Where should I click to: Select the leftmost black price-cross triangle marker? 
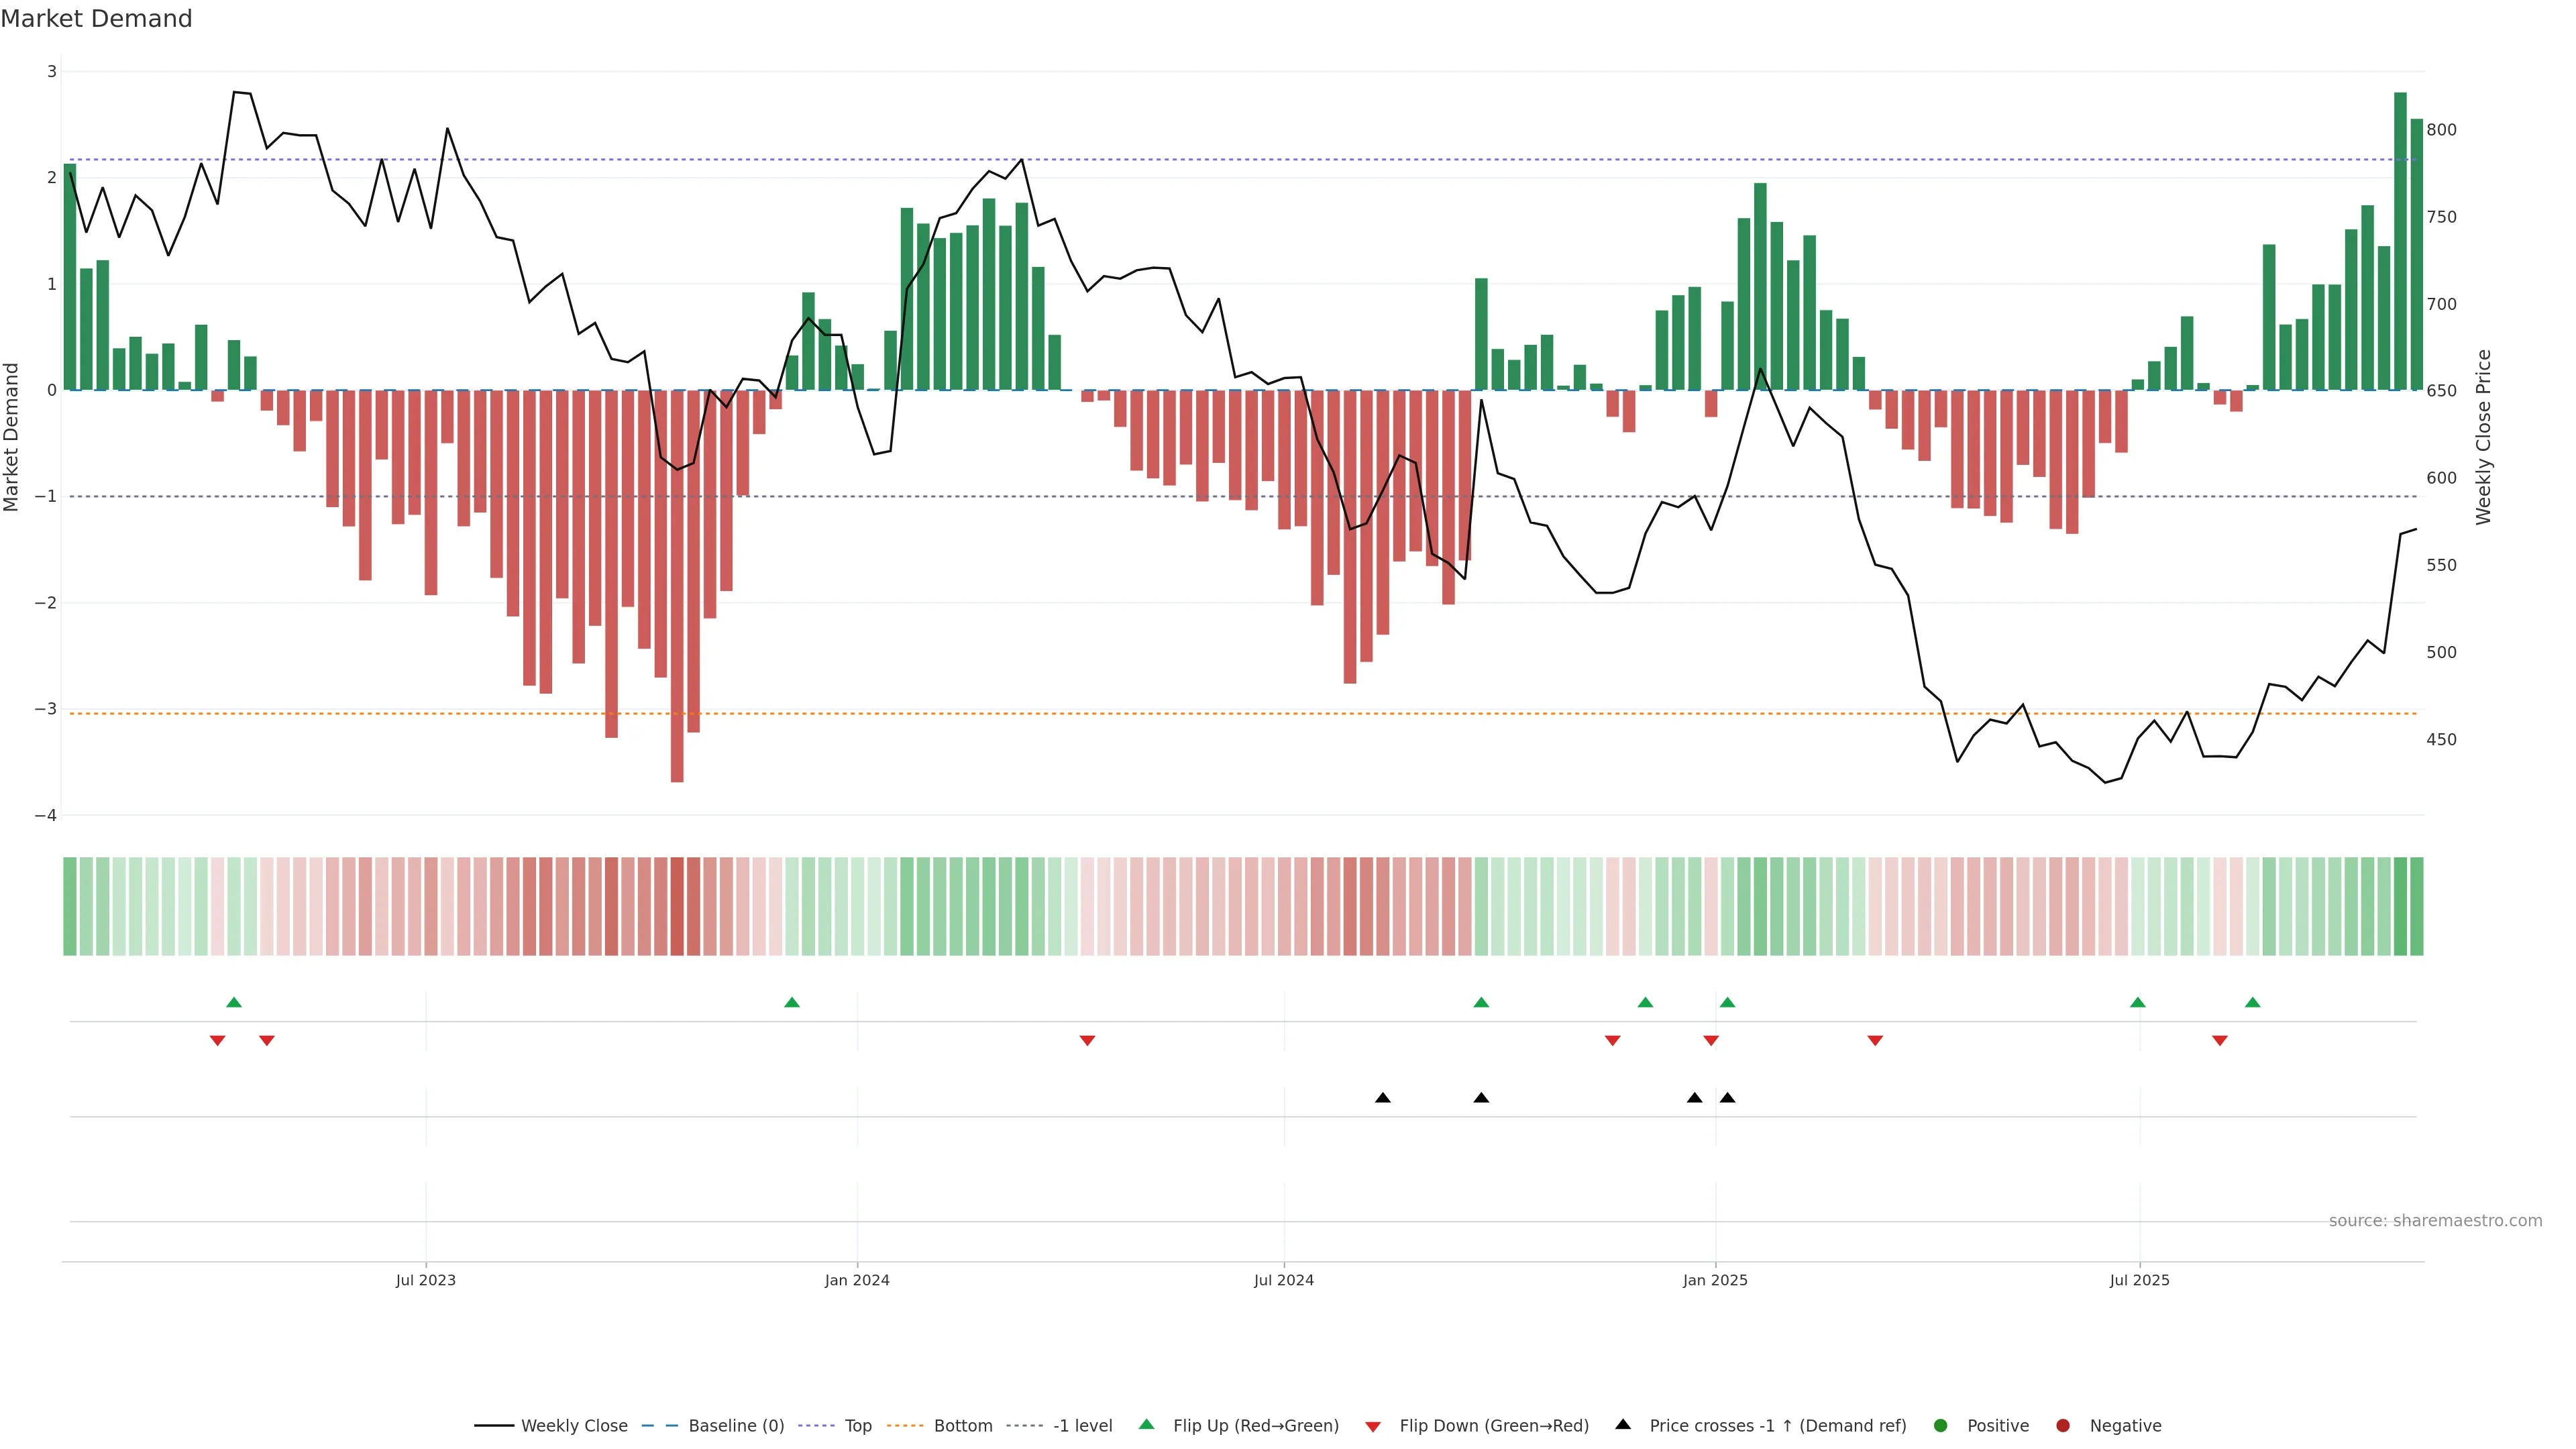[1383, 1098]
